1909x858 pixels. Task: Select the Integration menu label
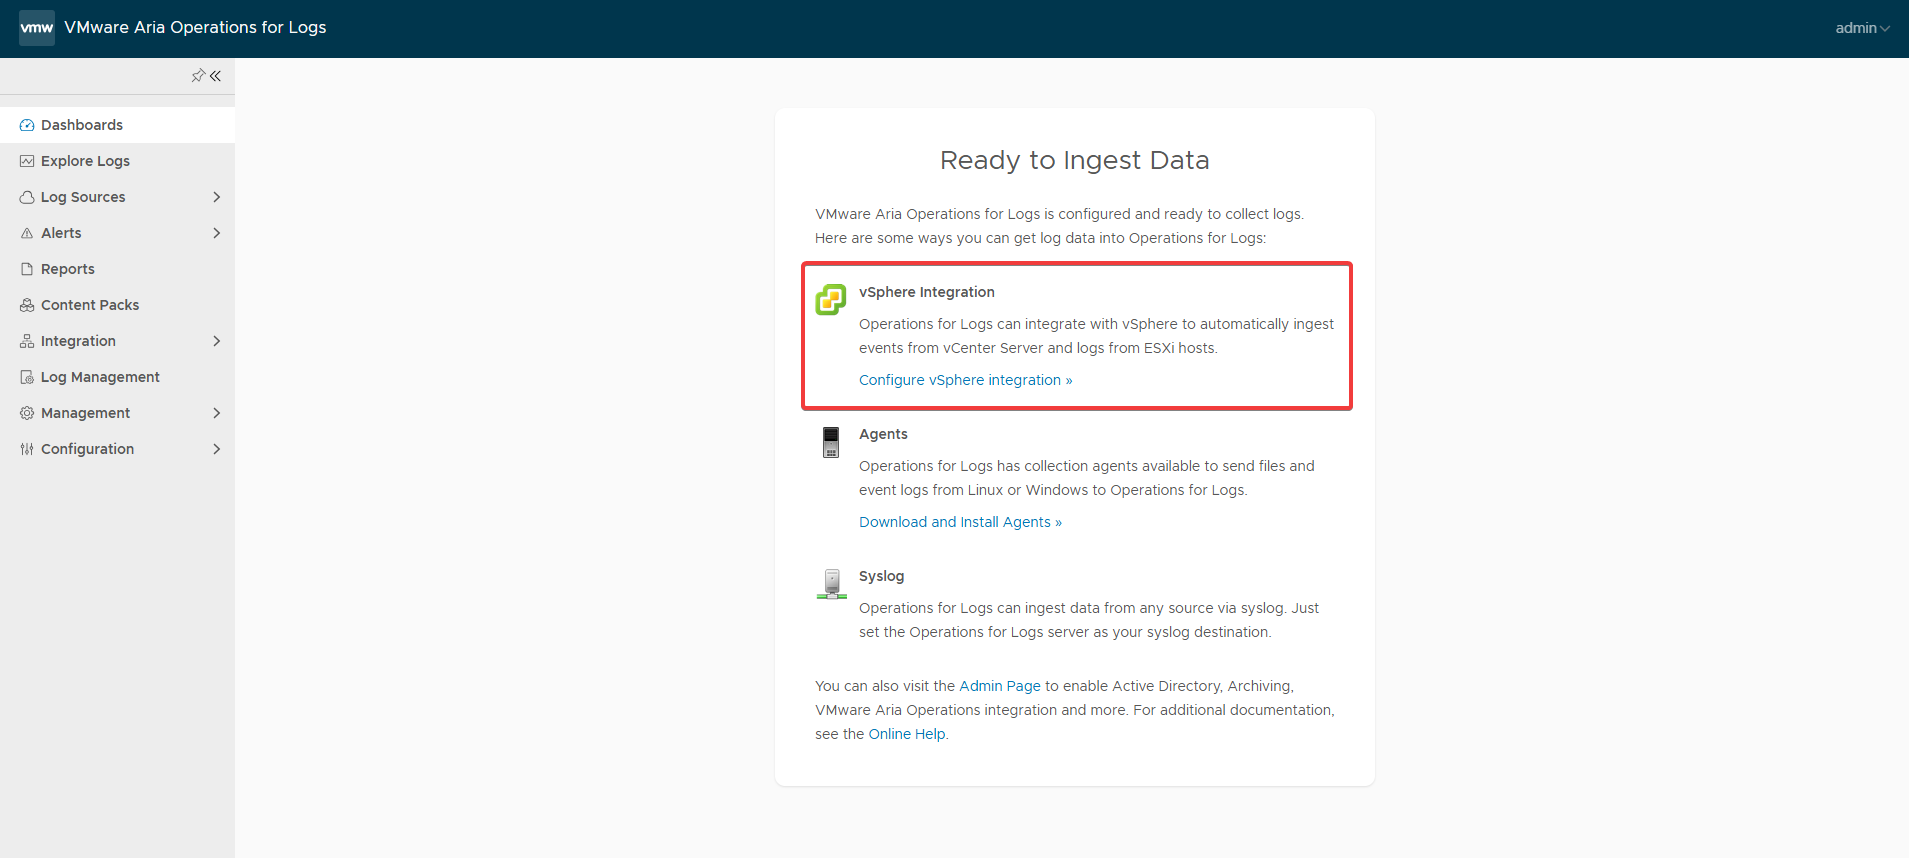(x=78, y=341)
